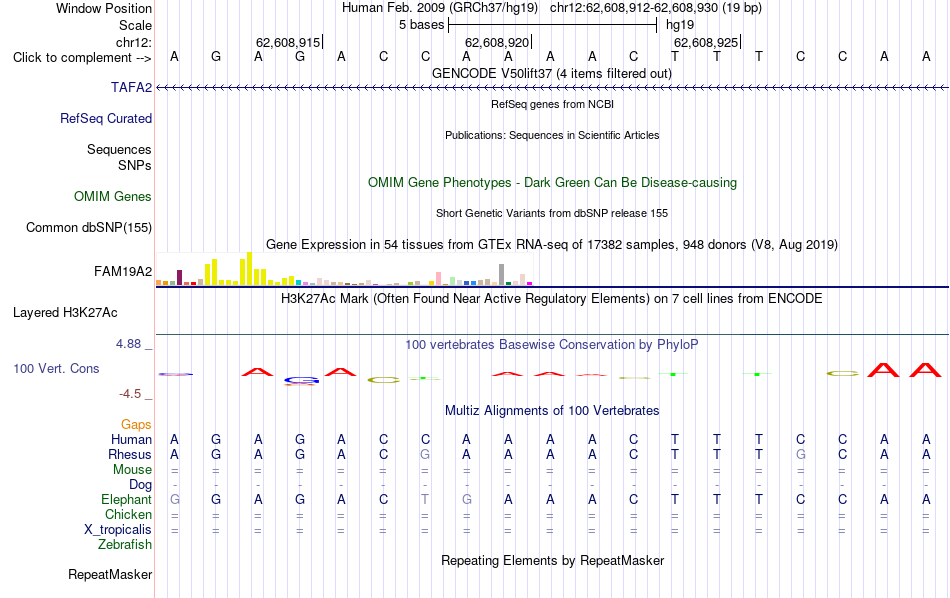Click the H3K27Ac Mark track title
This screenshot has width=950, height=598.
(552, 299)
